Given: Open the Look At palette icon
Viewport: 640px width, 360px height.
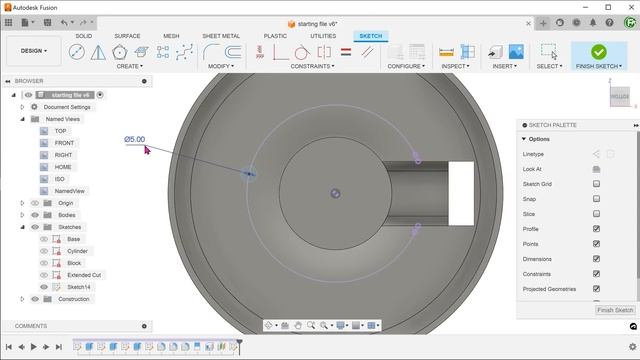Looking at the screenshot, I should (x=596, y=169).
